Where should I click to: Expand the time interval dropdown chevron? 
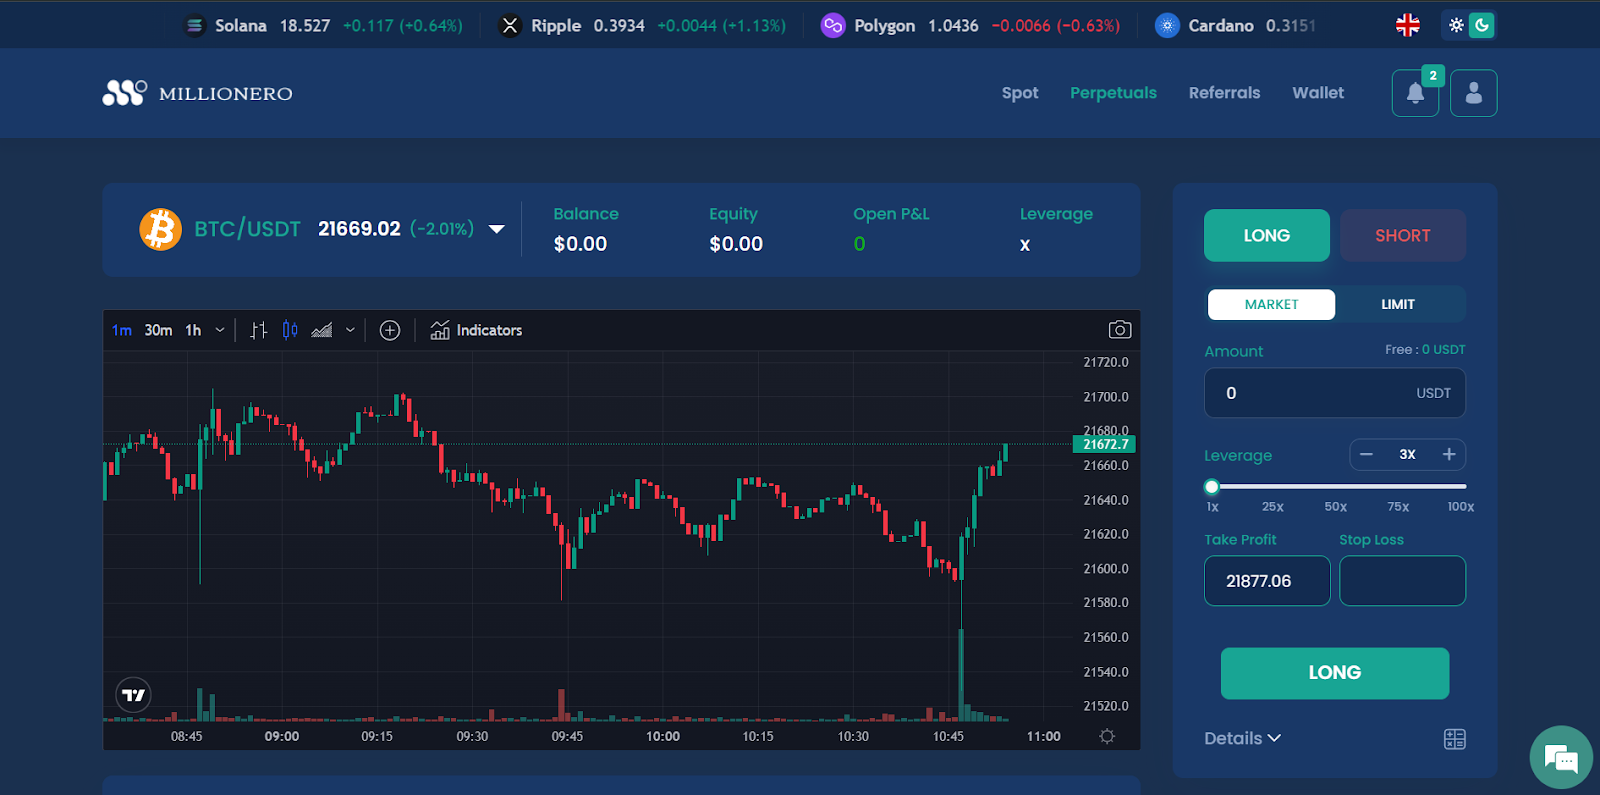click(220, 330)
